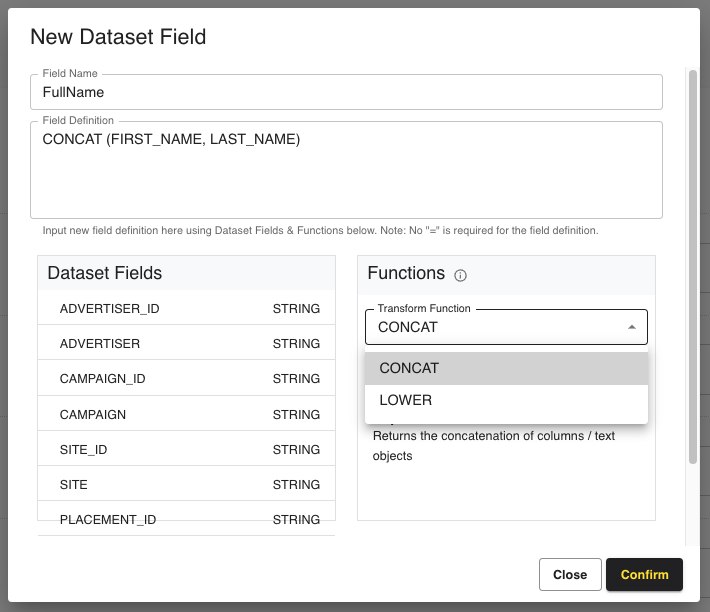710x612 pixels.
Task: Select the SITE_ID dataset field
Action: pos(186,450)
